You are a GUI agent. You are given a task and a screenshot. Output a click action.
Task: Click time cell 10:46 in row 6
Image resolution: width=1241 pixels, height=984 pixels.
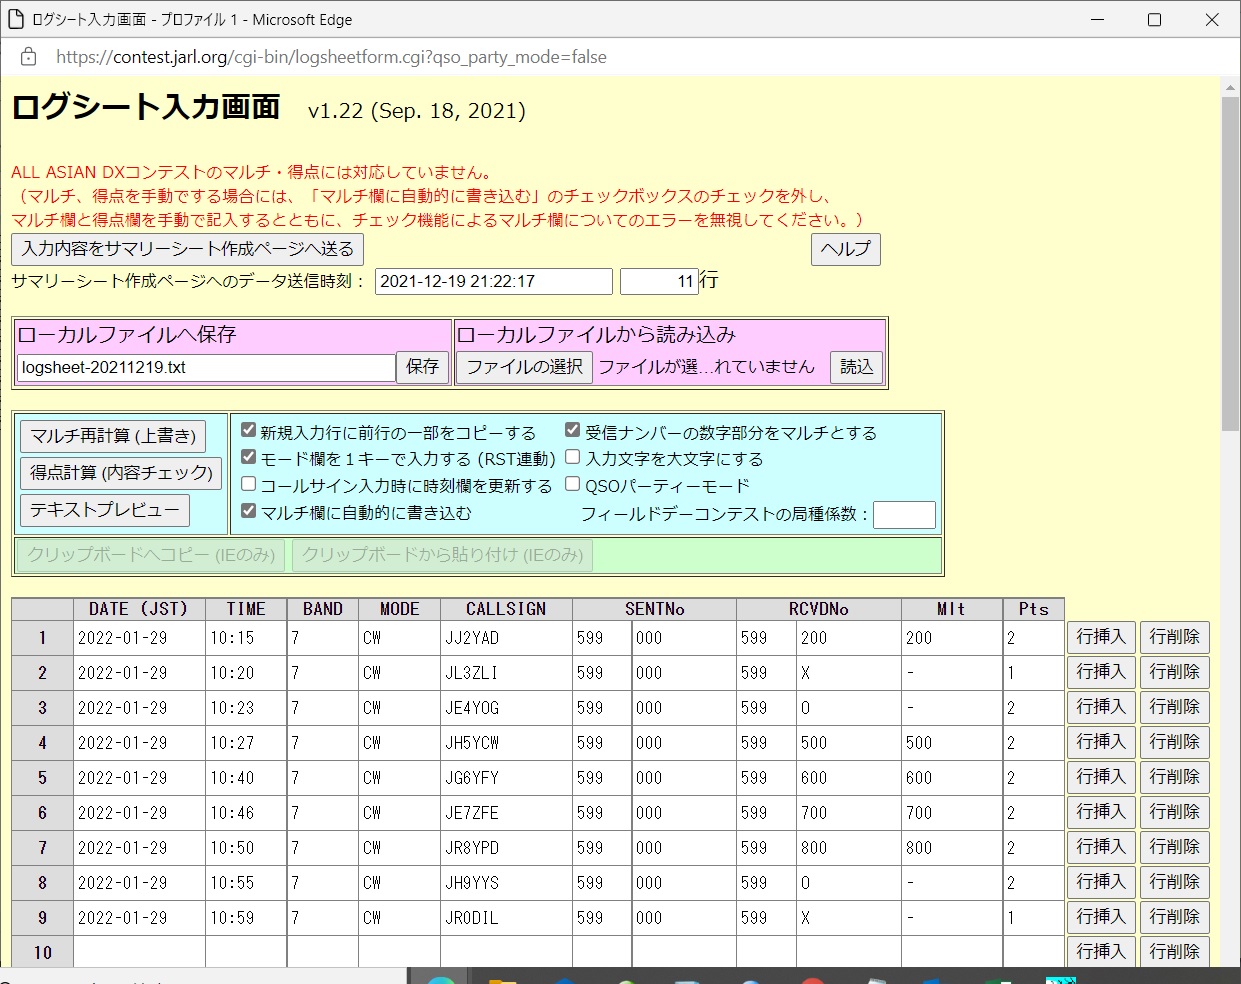[x=246, y=813]
